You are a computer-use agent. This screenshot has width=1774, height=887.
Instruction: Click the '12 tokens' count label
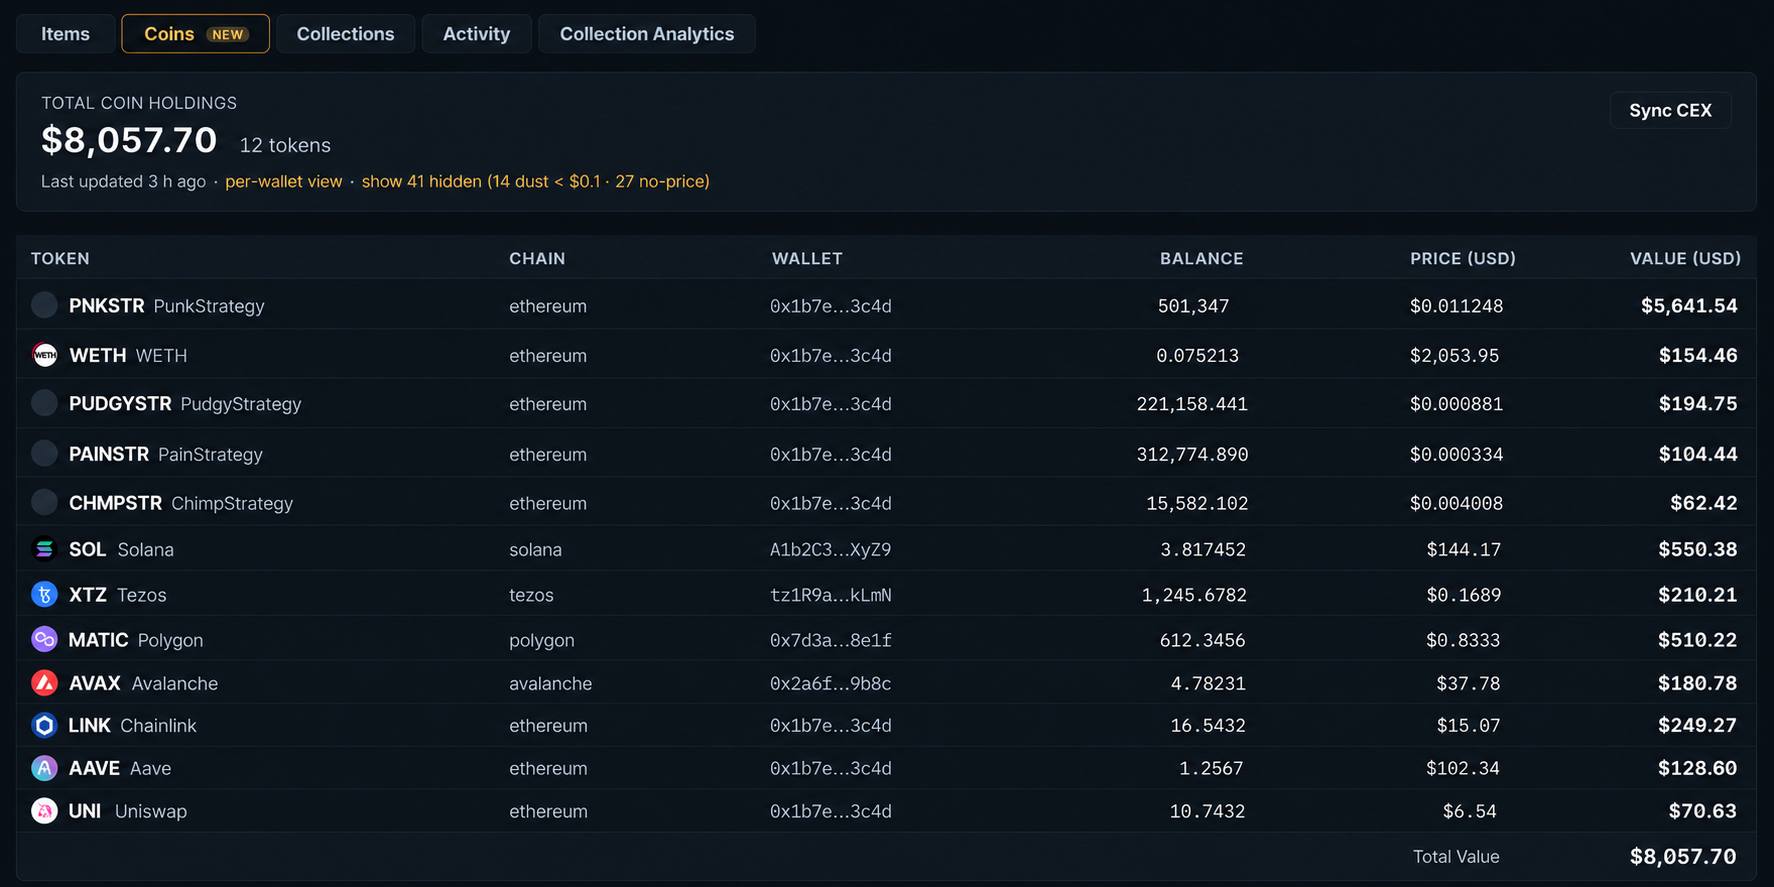click(x=285, y=145)
